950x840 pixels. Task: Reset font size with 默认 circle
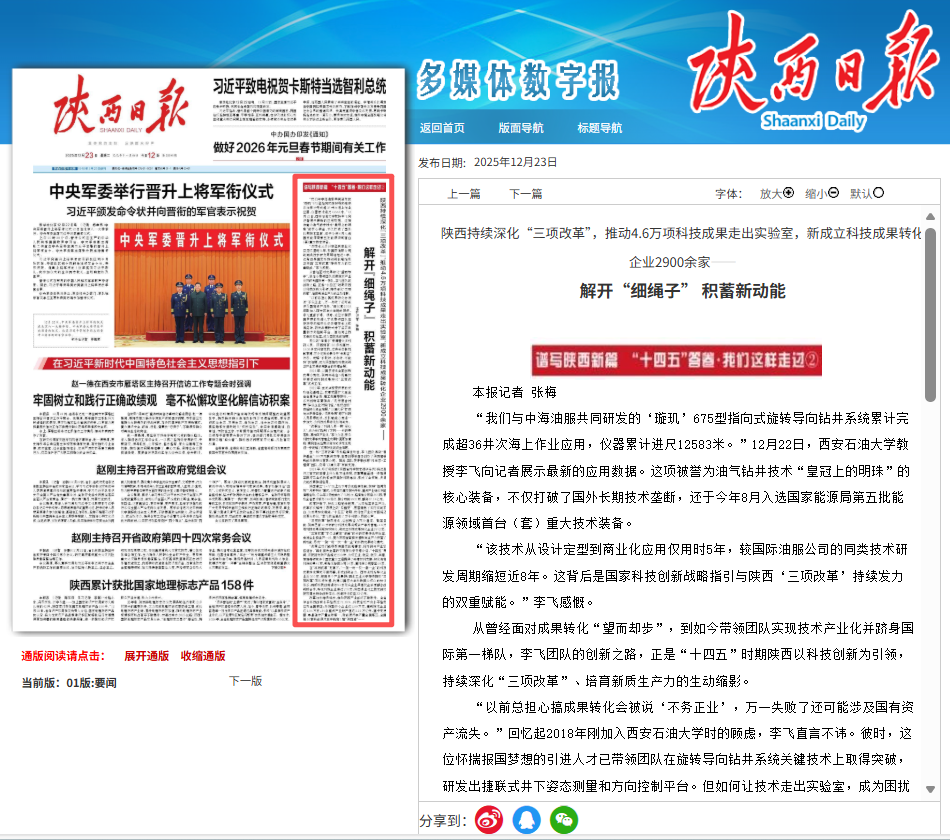coord(879,193)
